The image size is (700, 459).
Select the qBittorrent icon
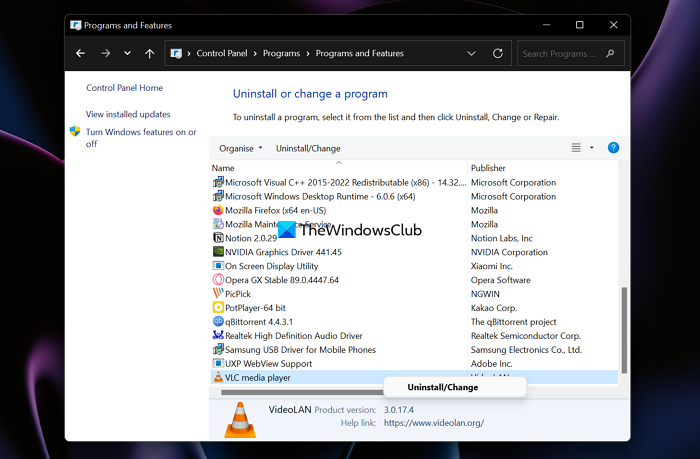pos(218,321)
